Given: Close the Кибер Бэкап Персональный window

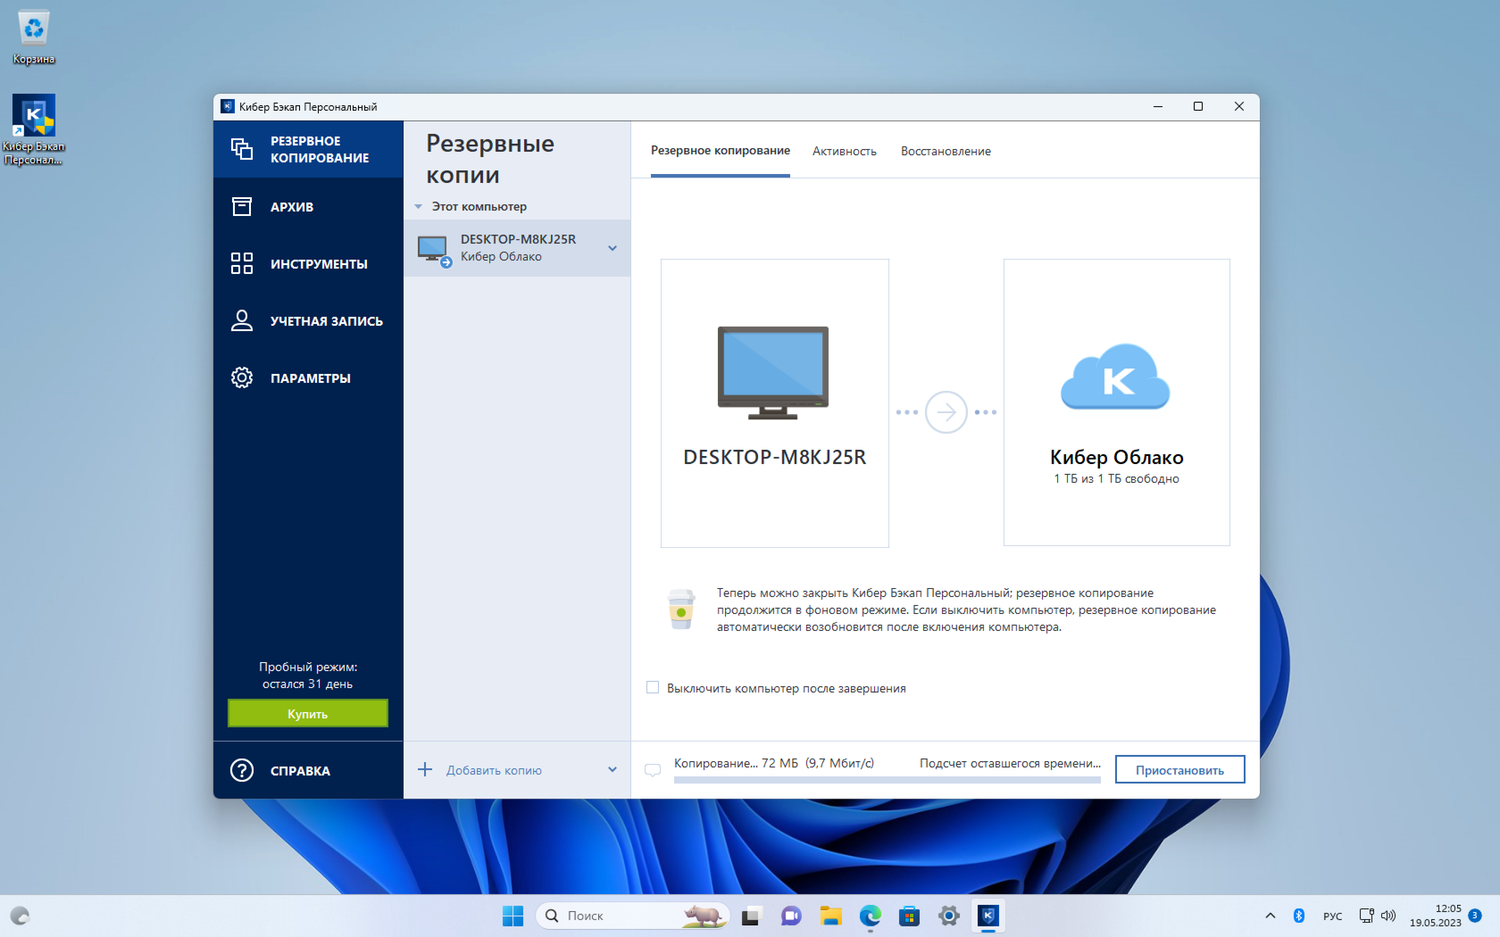Looking at the screenshot, I should point(1239,107).
